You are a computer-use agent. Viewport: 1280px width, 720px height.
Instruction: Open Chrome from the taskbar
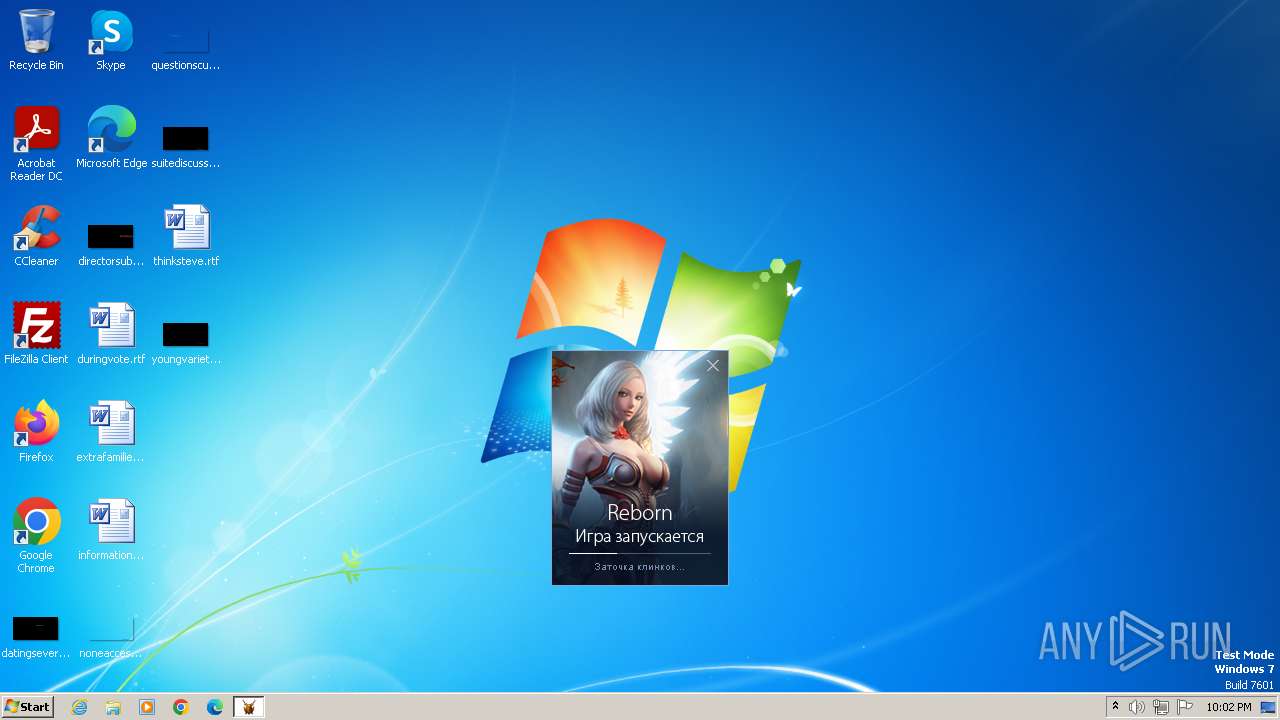point(181,707)
